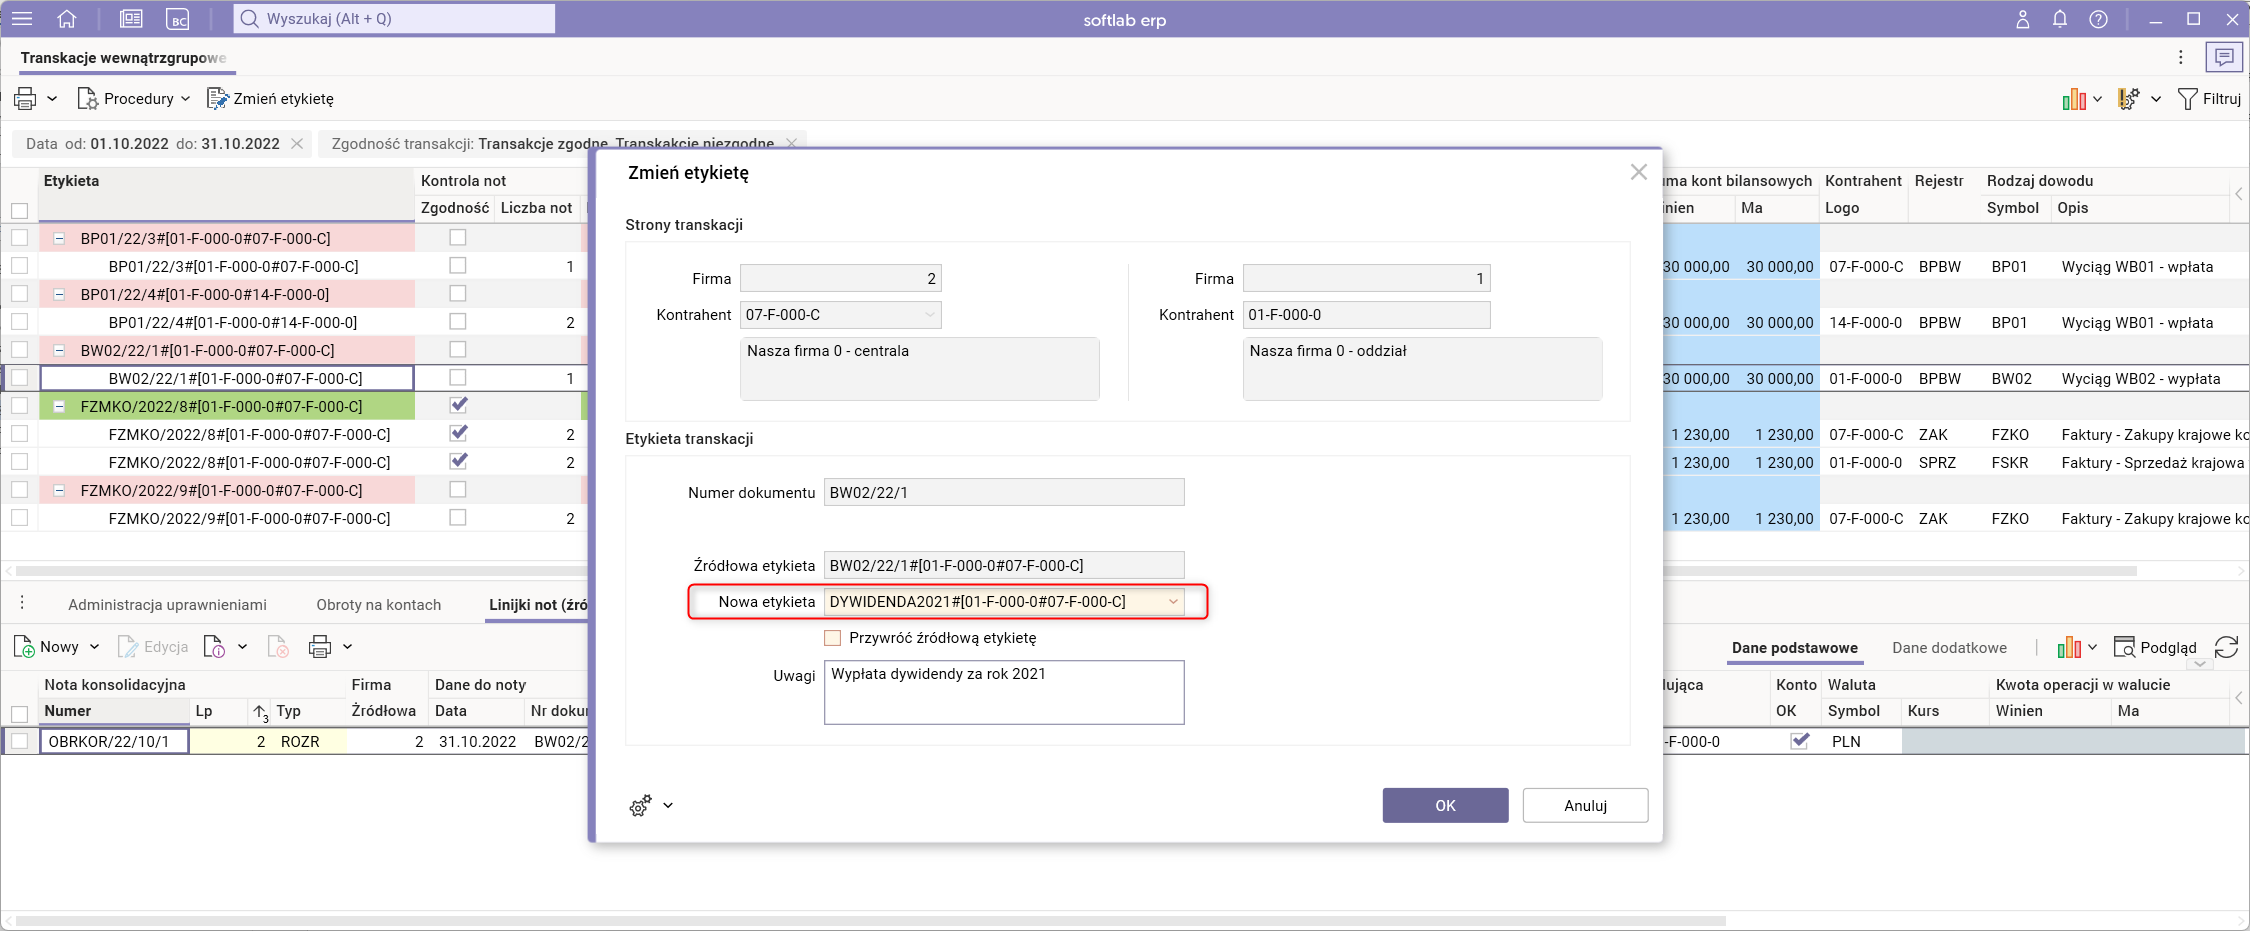2250x931 pixels.
Task: Check the OBRKOR/22/10/1 row selection box
Action: pyautogui.click(x=20, y=741)
